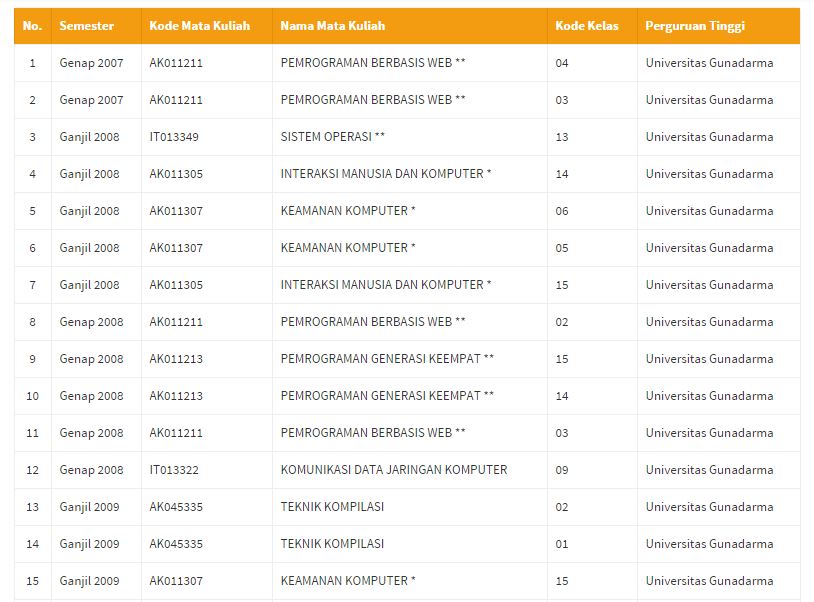
Task: Select AK011213 code in row 10
Action: (176, 396)
